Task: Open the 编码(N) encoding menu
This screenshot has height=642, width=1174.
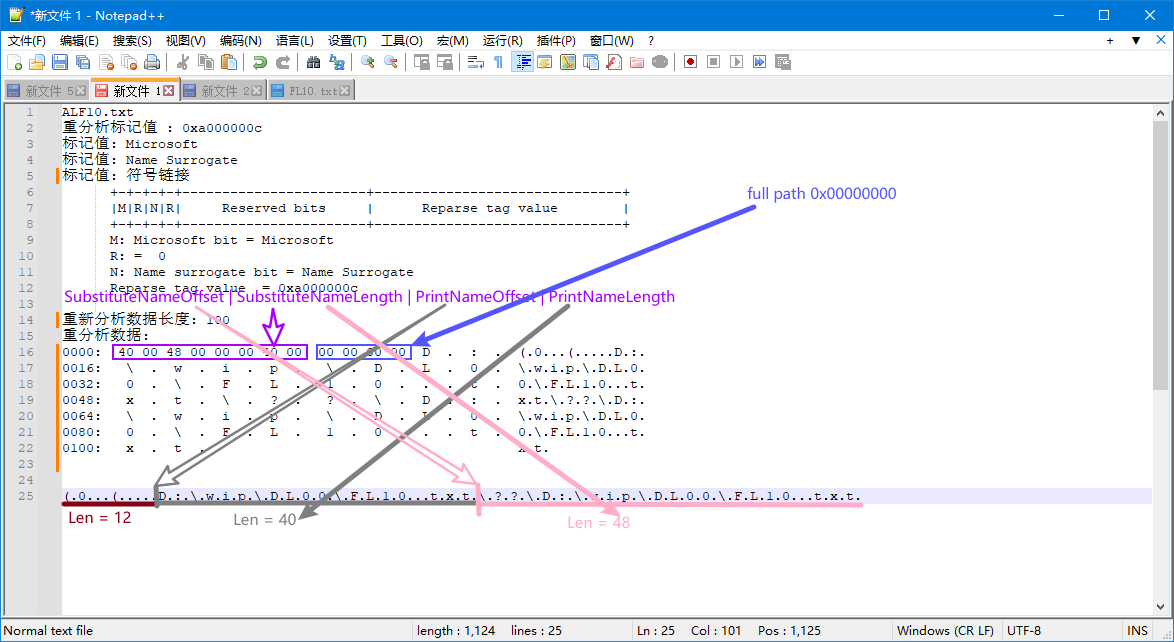Action: pyautogui.click(x=240, y=41)
